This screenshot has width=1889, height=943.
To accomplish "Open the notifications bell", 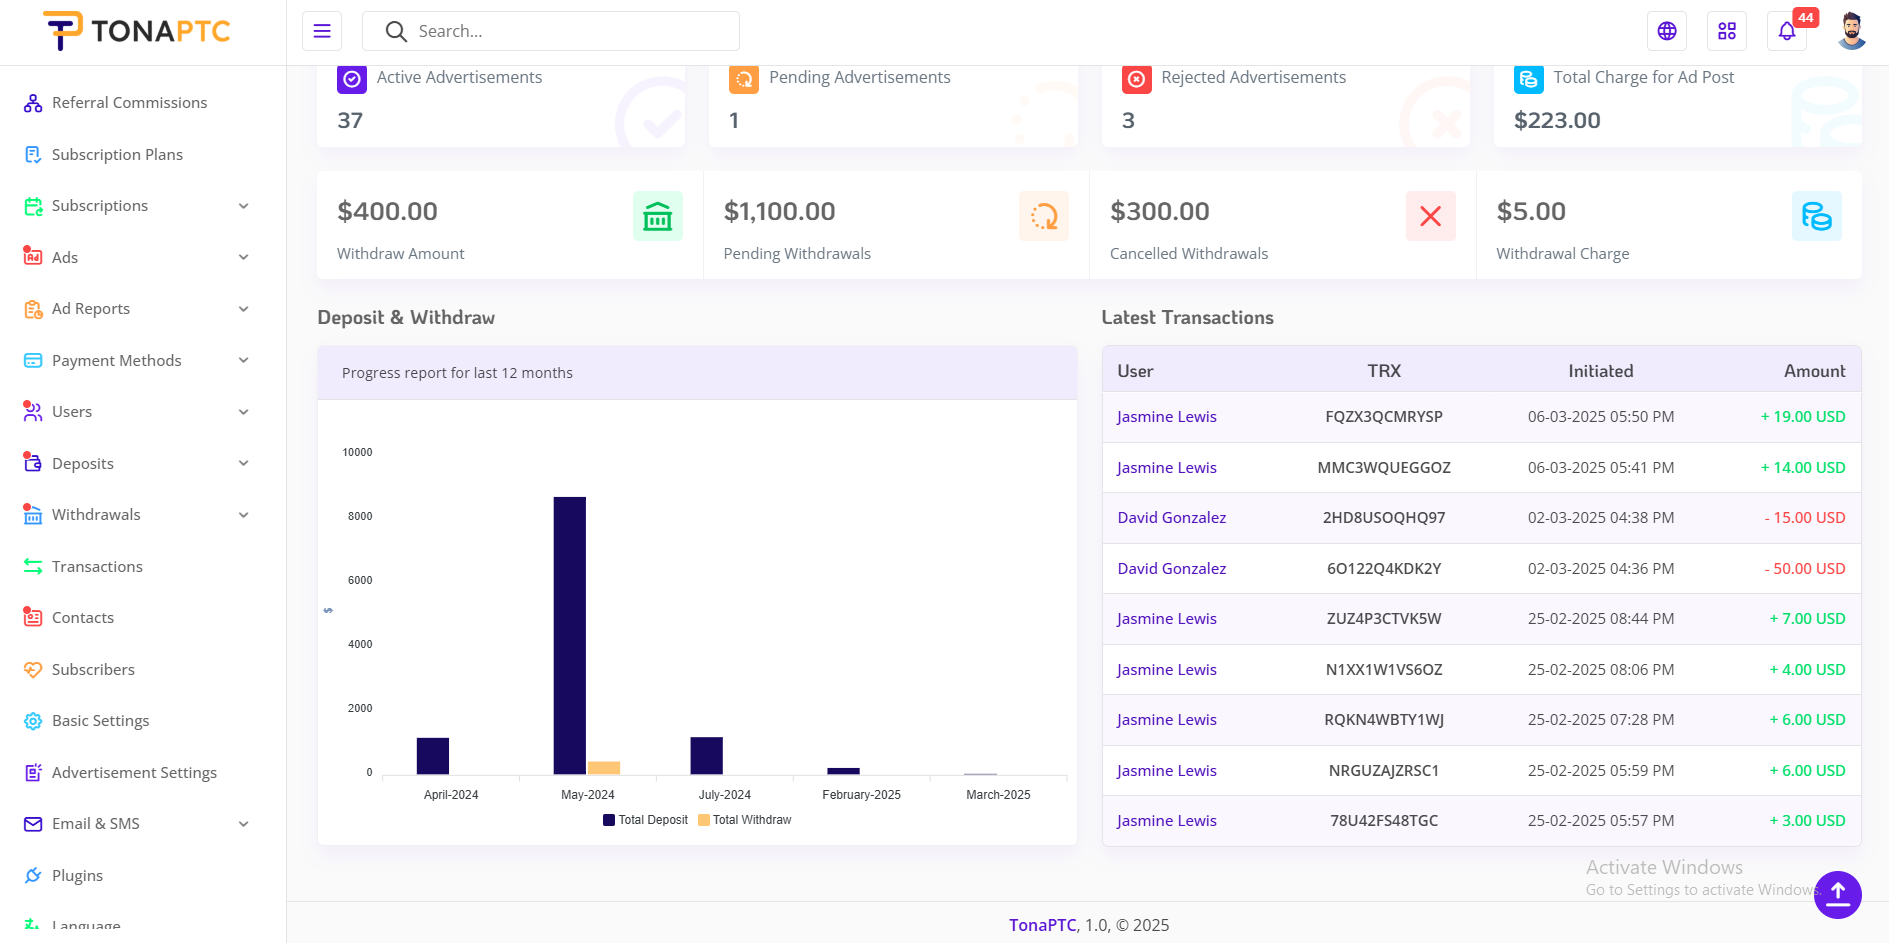I will 1787,31.
